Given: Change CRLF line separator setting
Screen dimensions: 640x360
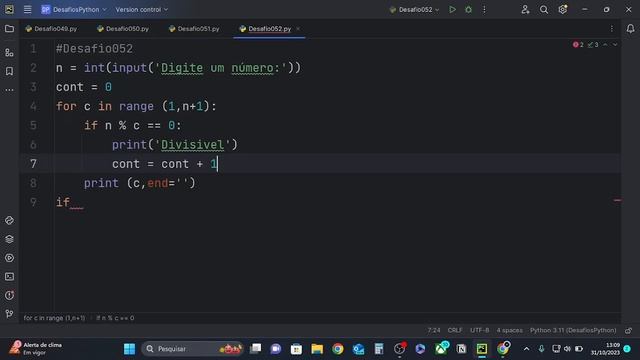Looking at the screenshot, I should pos(455,330).
